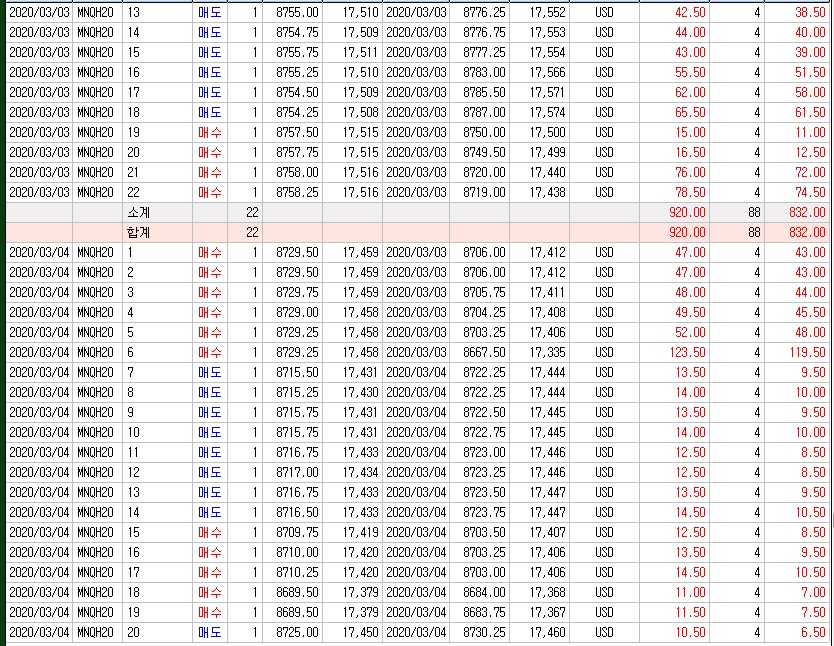This screenshot has height=646, width=834.
Task: Click entry price 8715.25 in 03/04 row 8
Action: 297,392
